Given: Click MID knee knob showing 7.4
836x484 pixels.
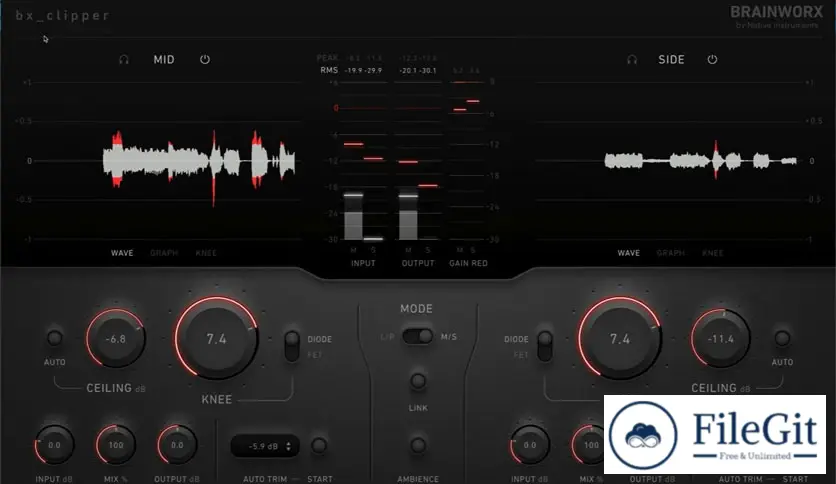Looking at the screenshot, I should 216,338.
